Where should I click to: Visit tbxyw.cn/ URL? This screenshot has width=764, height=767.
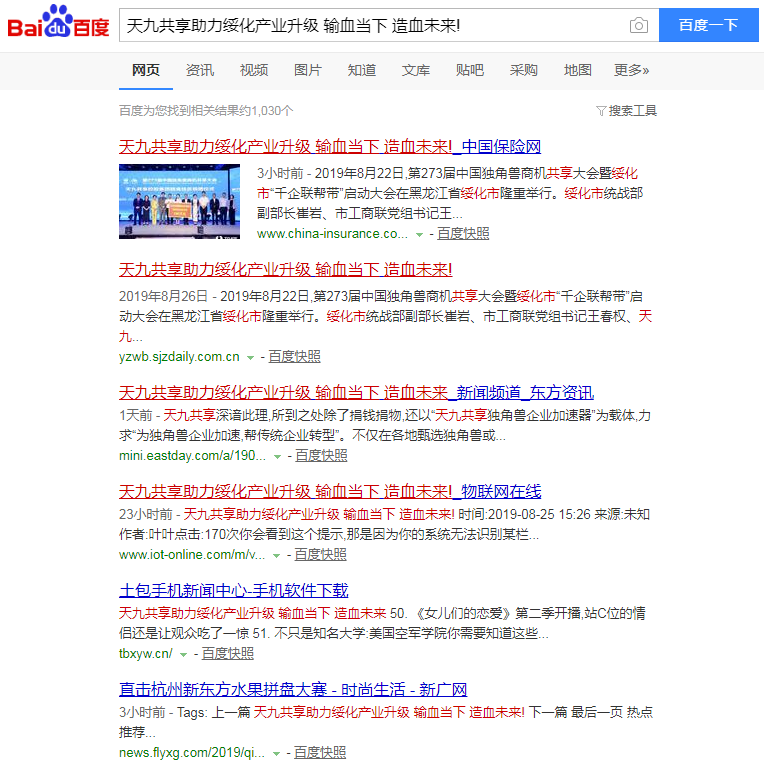(x=145, y=654)
